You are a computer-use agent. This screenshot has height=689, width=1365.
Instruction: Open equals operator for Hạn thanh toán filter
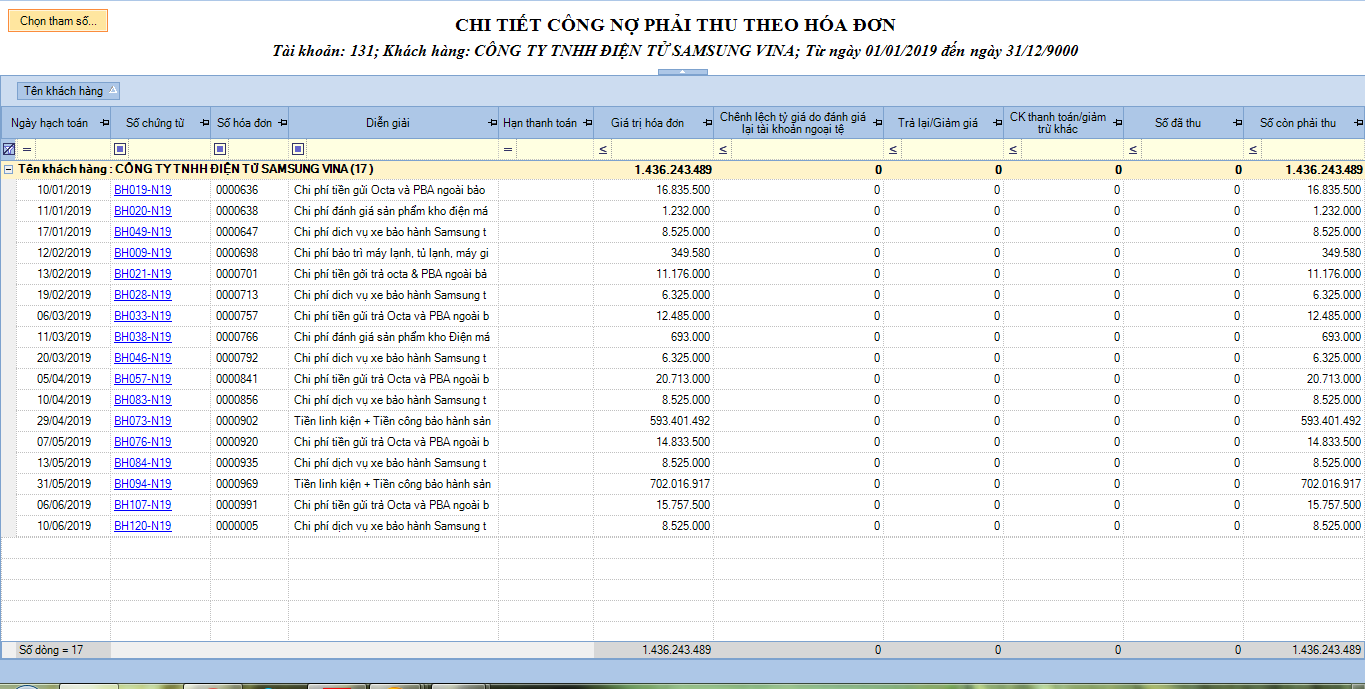508,150
